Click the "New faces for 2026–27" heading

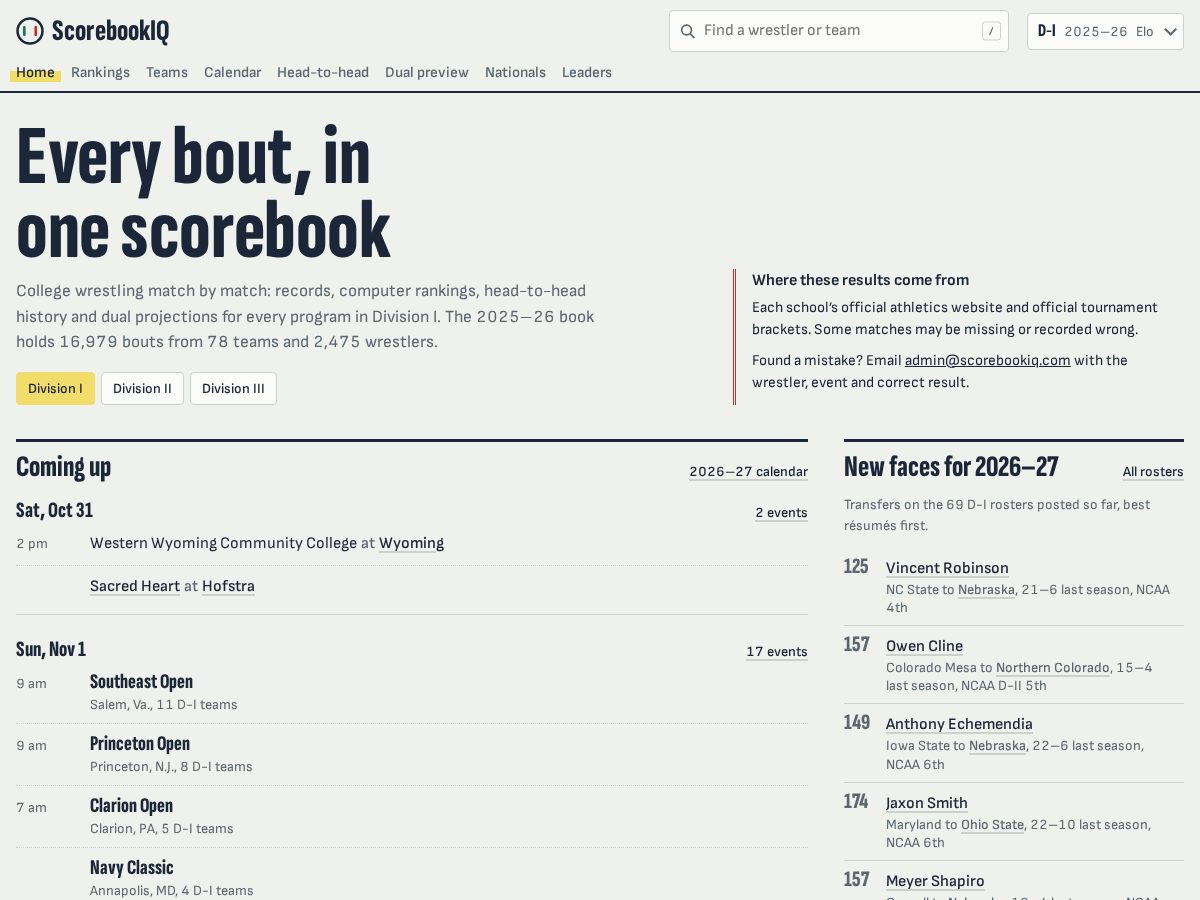pos(951,467)
